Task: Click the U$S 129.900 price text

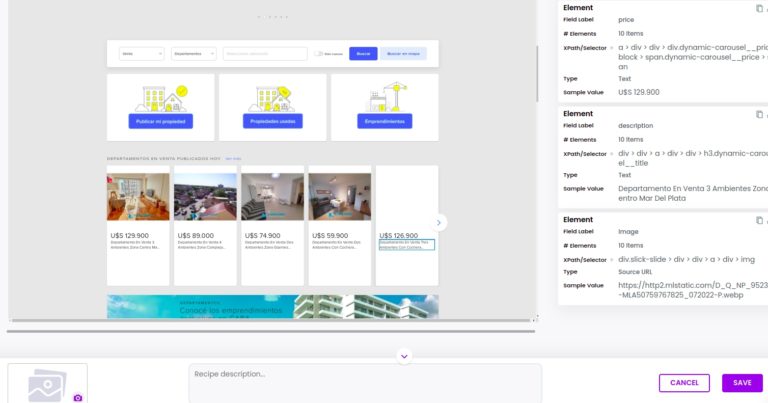Action: pos(129,236)
